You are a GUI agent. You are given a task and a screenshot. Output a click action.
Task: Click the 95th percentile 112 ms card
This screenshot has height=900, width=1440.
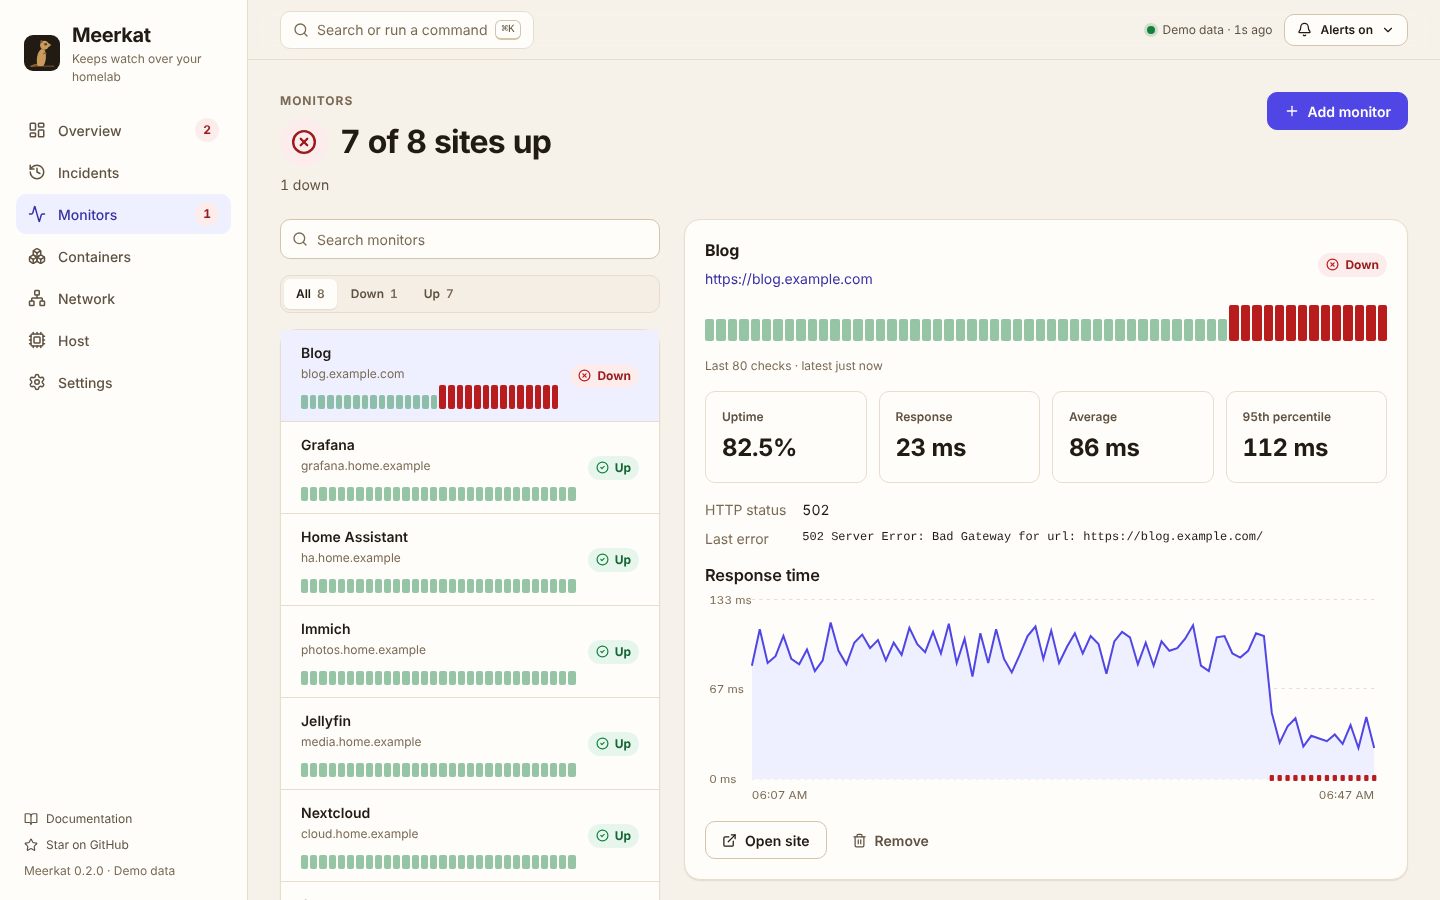(x=1306, y=437)
